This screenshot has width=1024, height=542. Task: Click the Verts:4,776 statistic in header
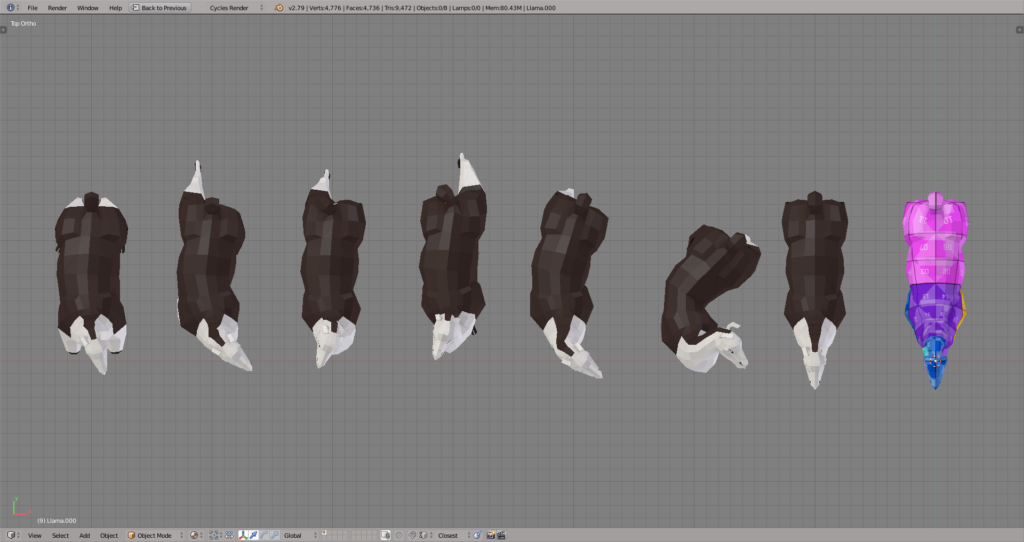tap(324, 8)
